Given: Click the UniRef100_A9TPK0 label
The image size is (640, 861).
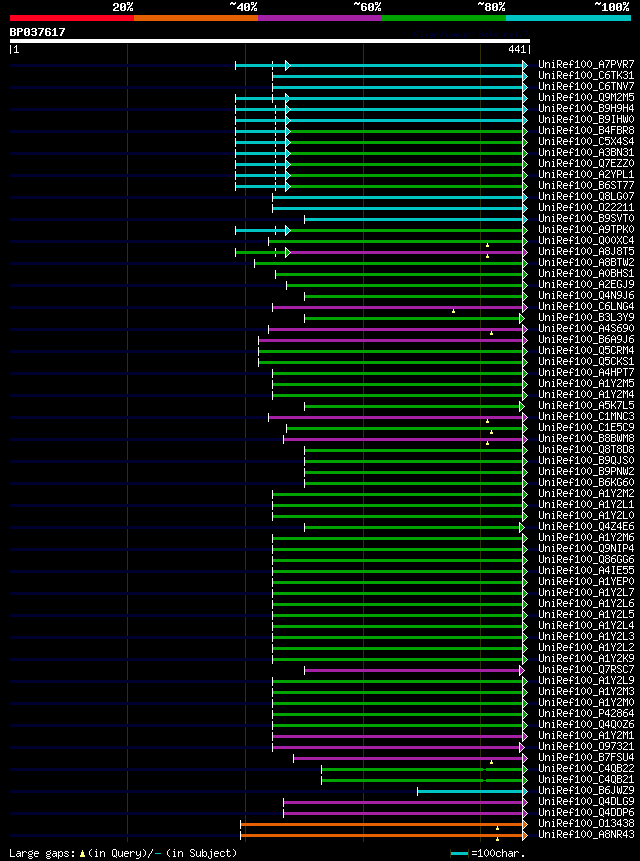Looking at the screenshot, I should coord(586,230).
